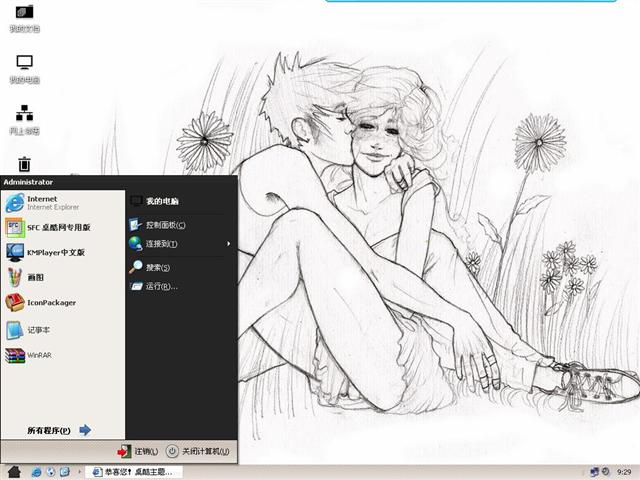
Task: Launch IconPackager from start menu
Action: (63, 303)
